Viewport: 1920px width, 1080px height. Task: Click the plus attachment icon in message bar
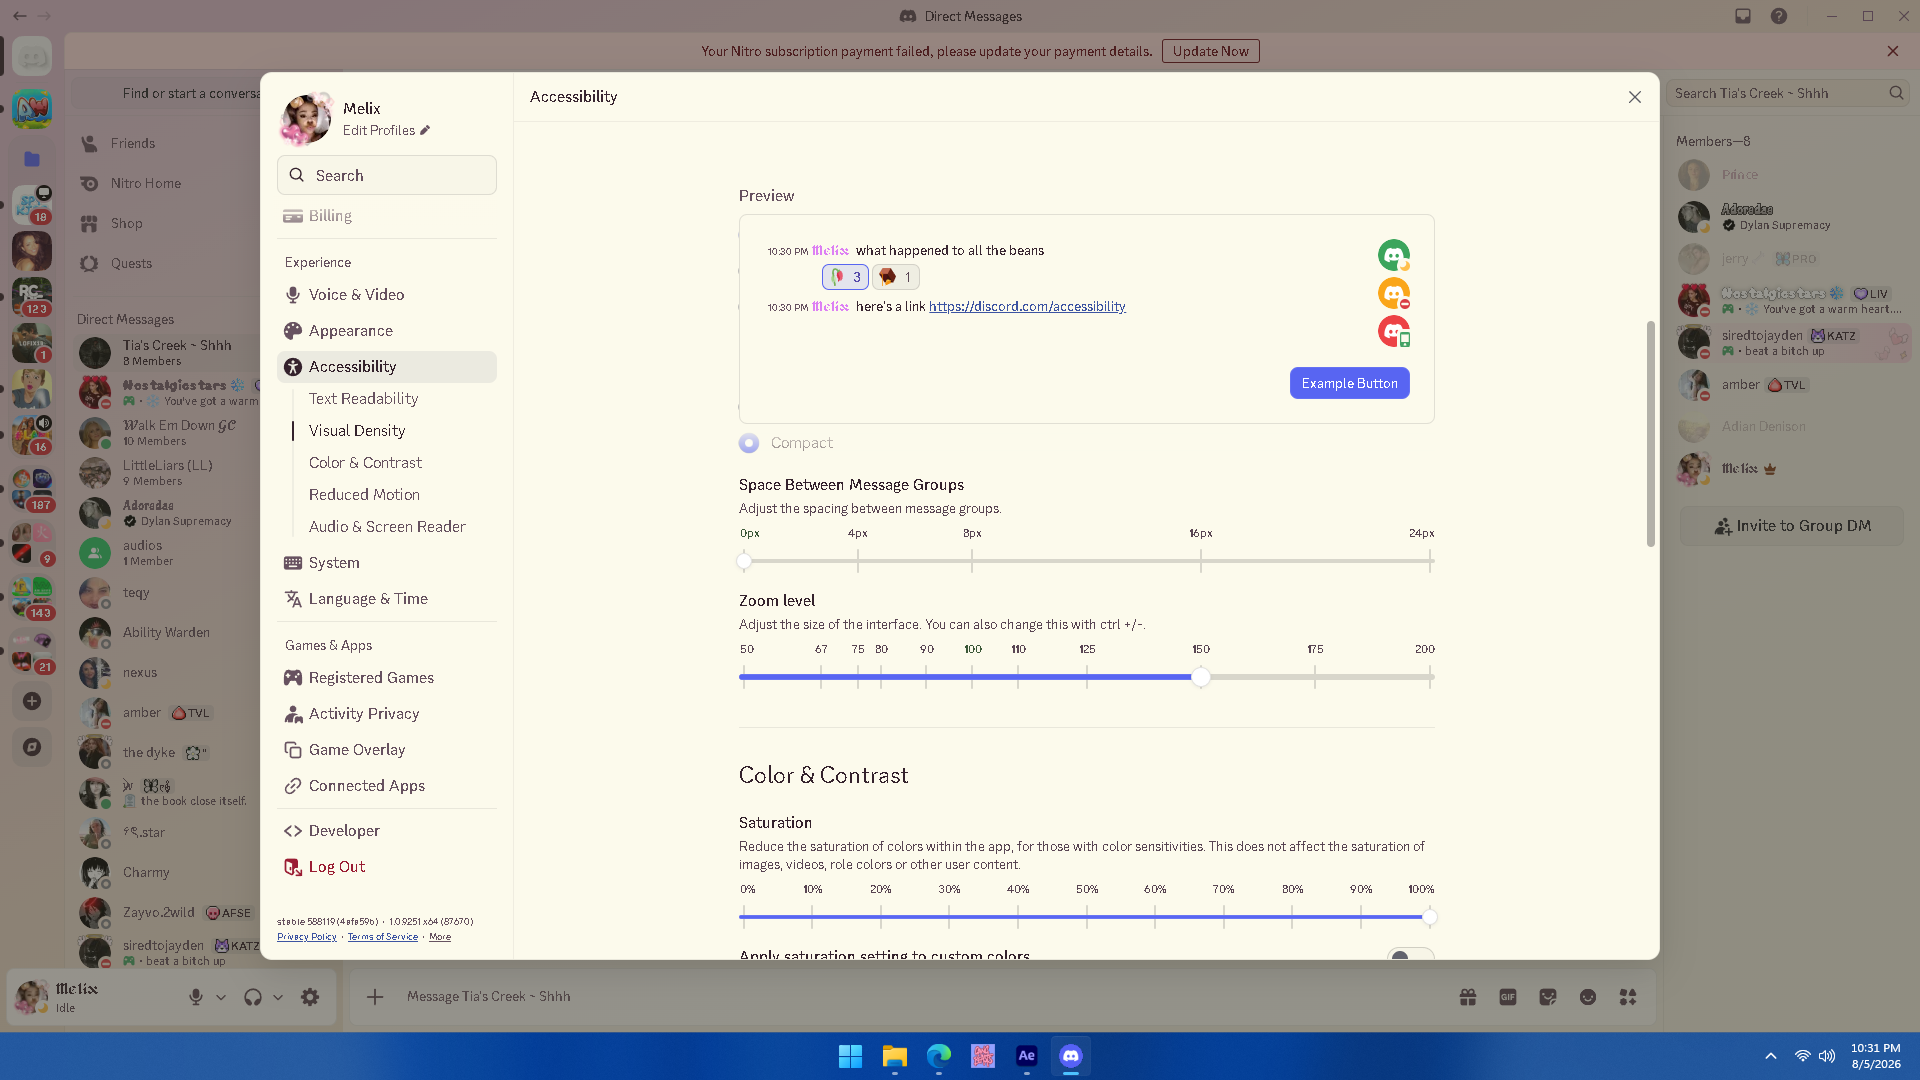[x=375, y=997]
